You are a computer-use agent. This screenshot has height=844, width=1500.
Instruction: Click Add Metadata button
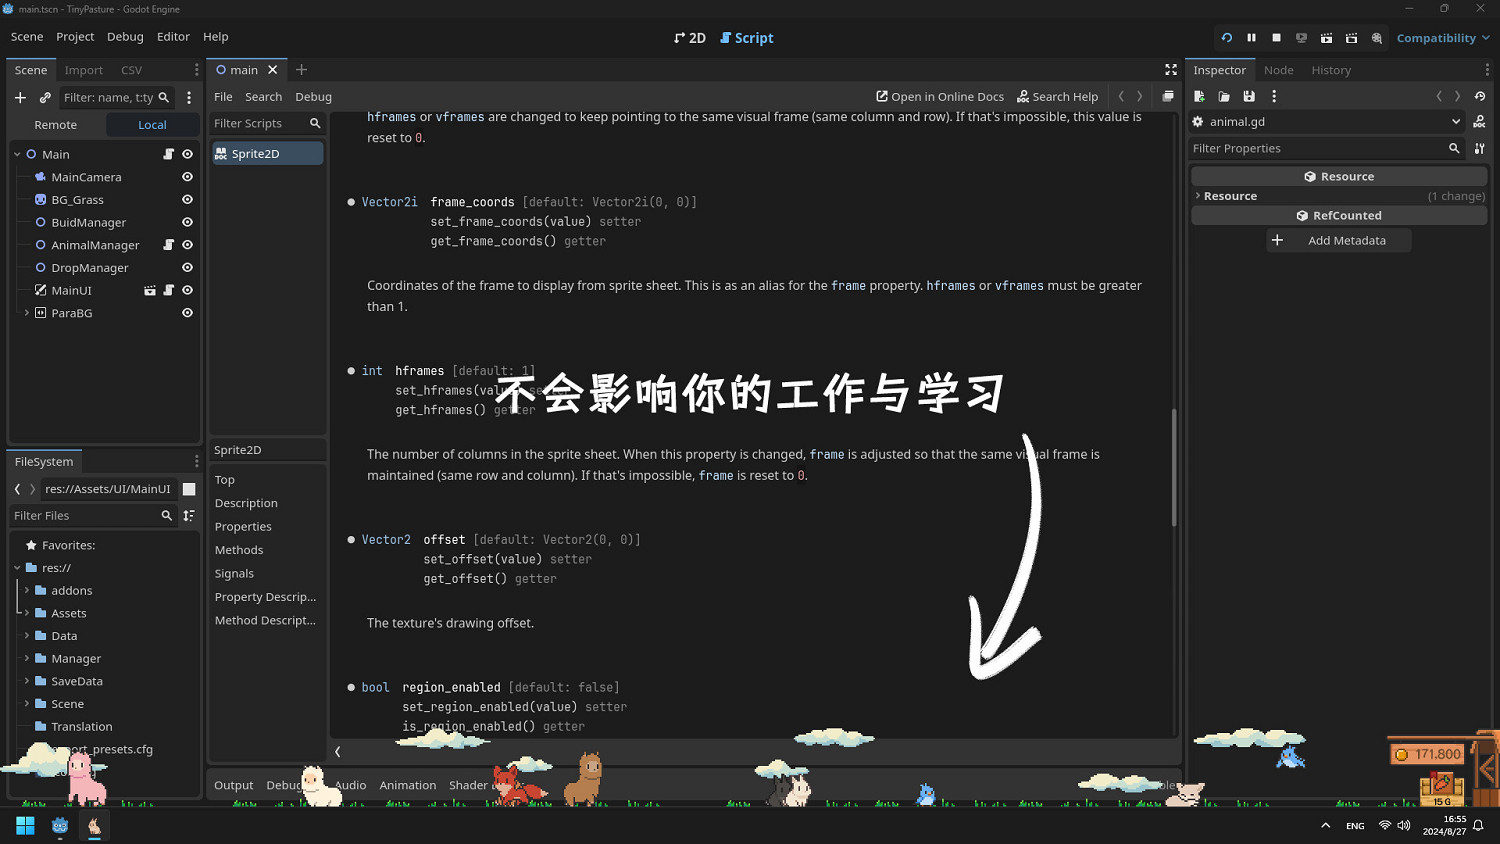pos(1339,241)
